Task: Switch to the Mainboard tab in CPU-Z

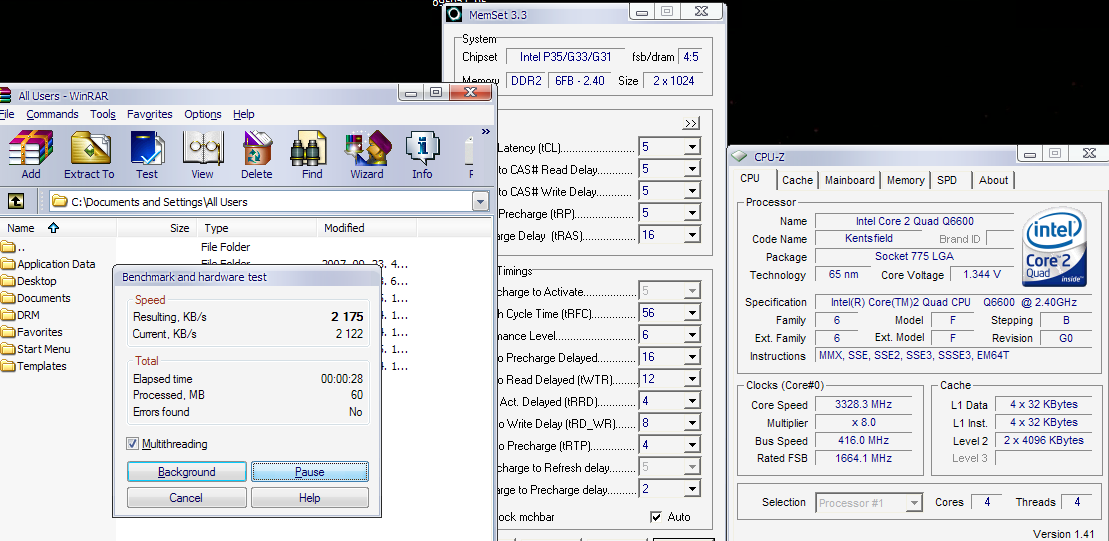Action: click(849, 180)
